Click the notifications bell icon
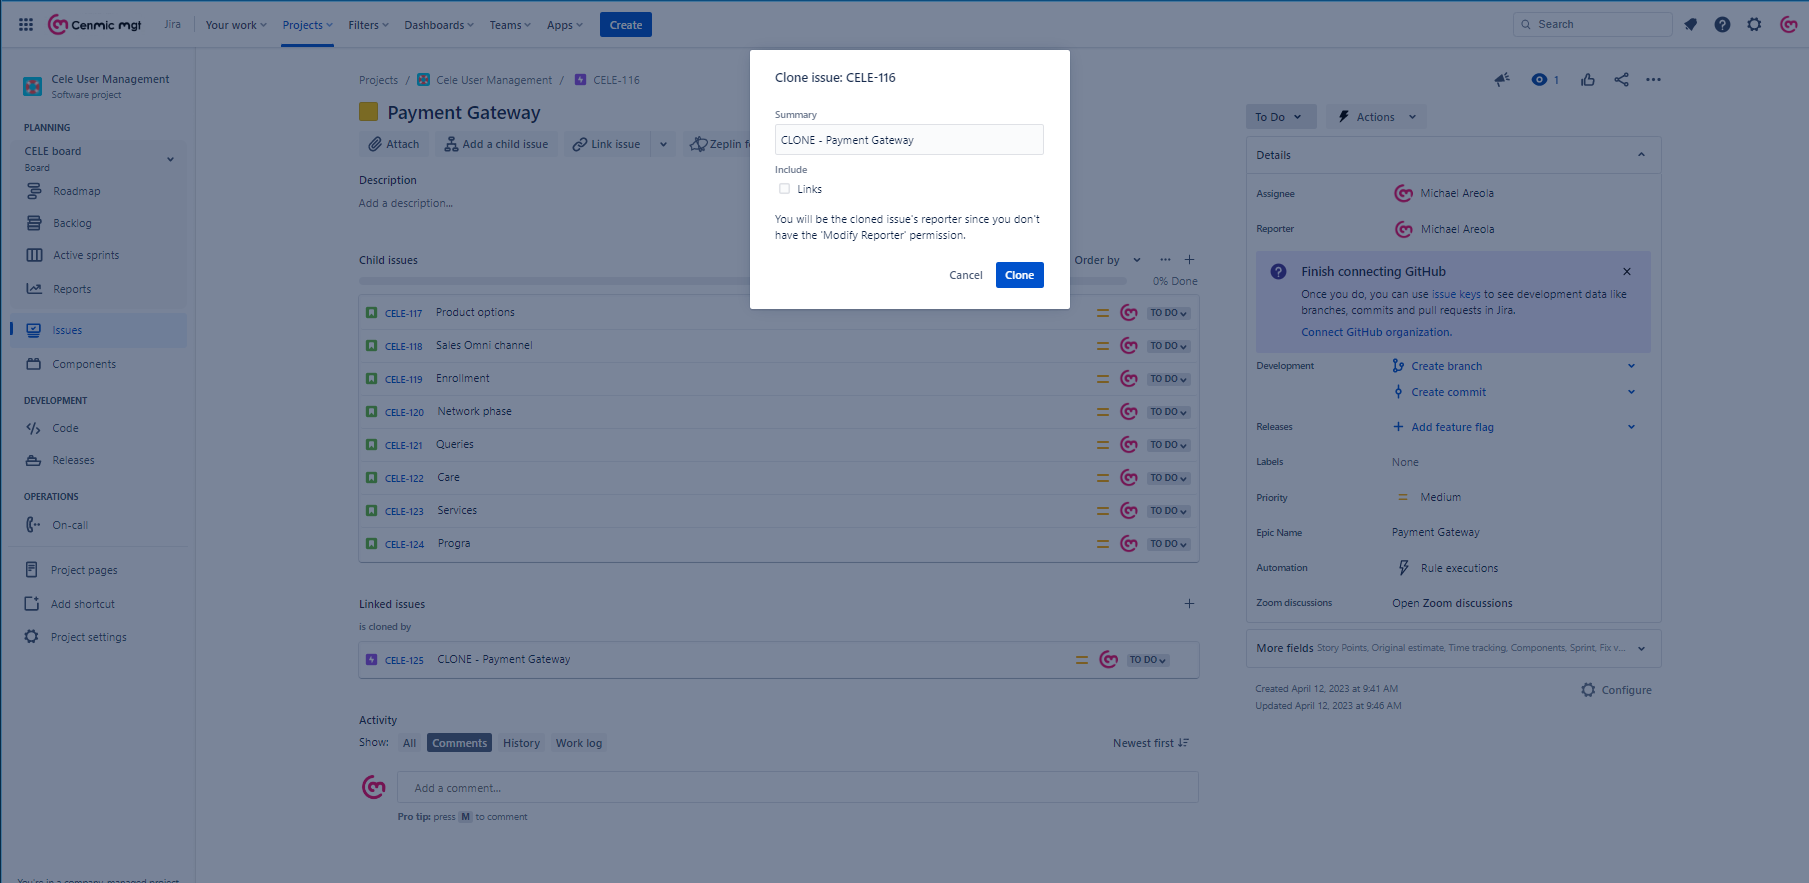 (x=1690, y=25)
